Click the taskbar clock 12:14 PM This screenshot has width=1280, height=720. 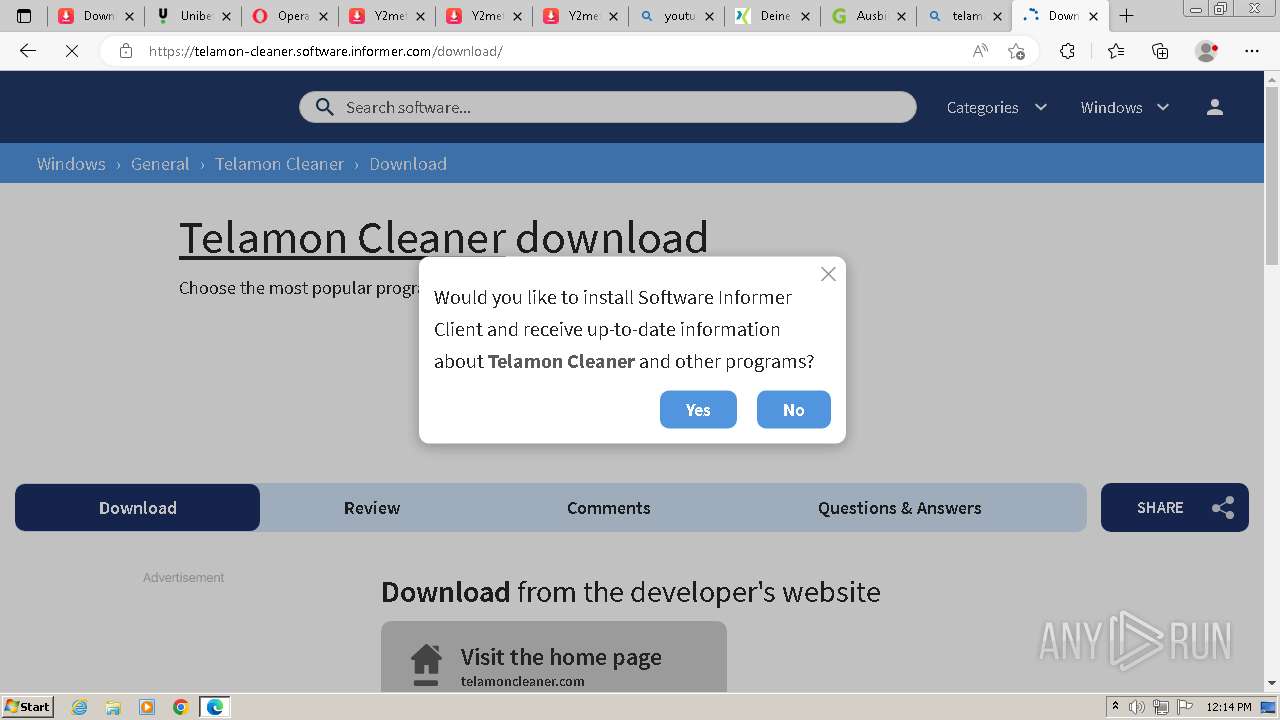1229,707
